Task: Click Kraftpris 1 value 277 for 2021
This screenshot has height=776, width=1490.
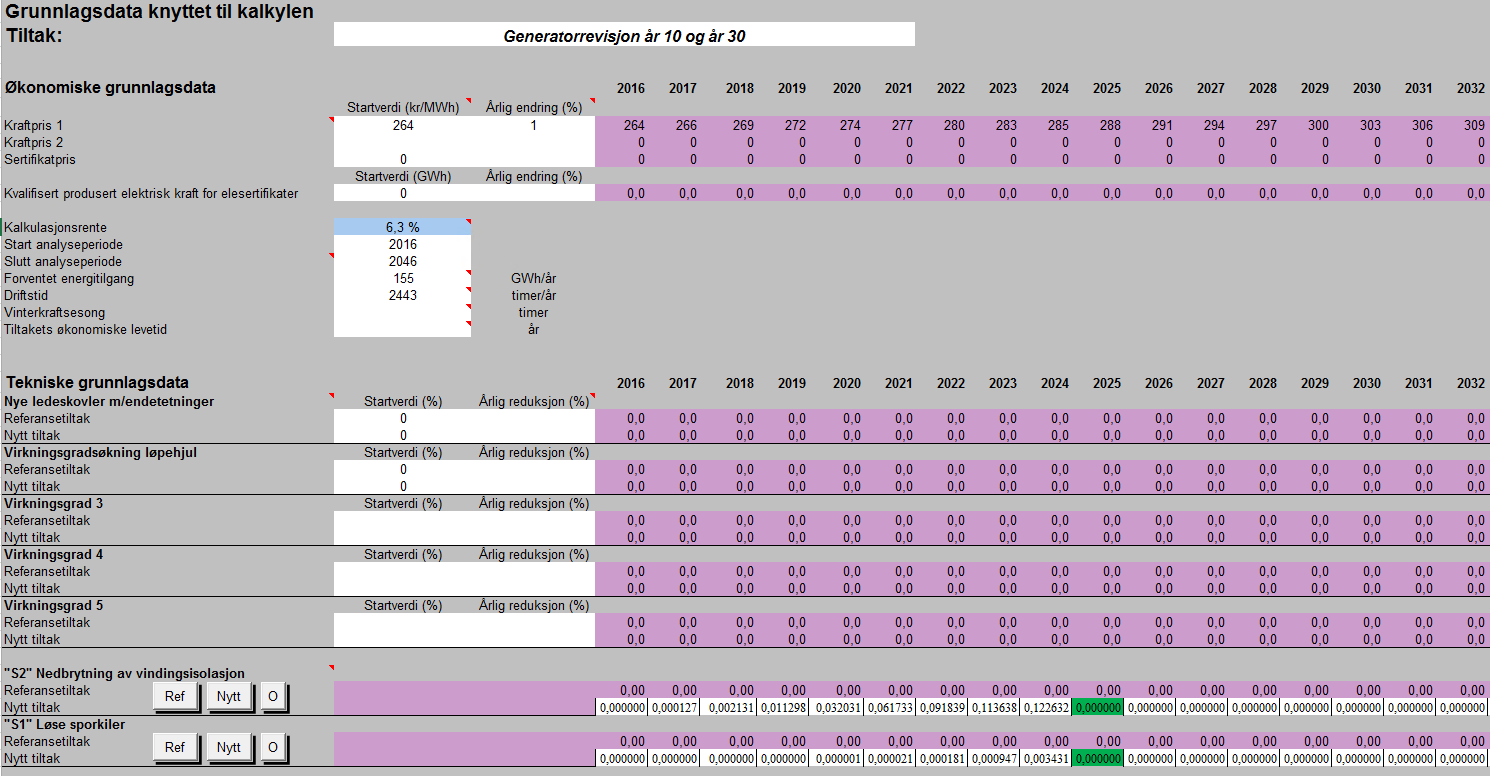Action: pos(902,126)
